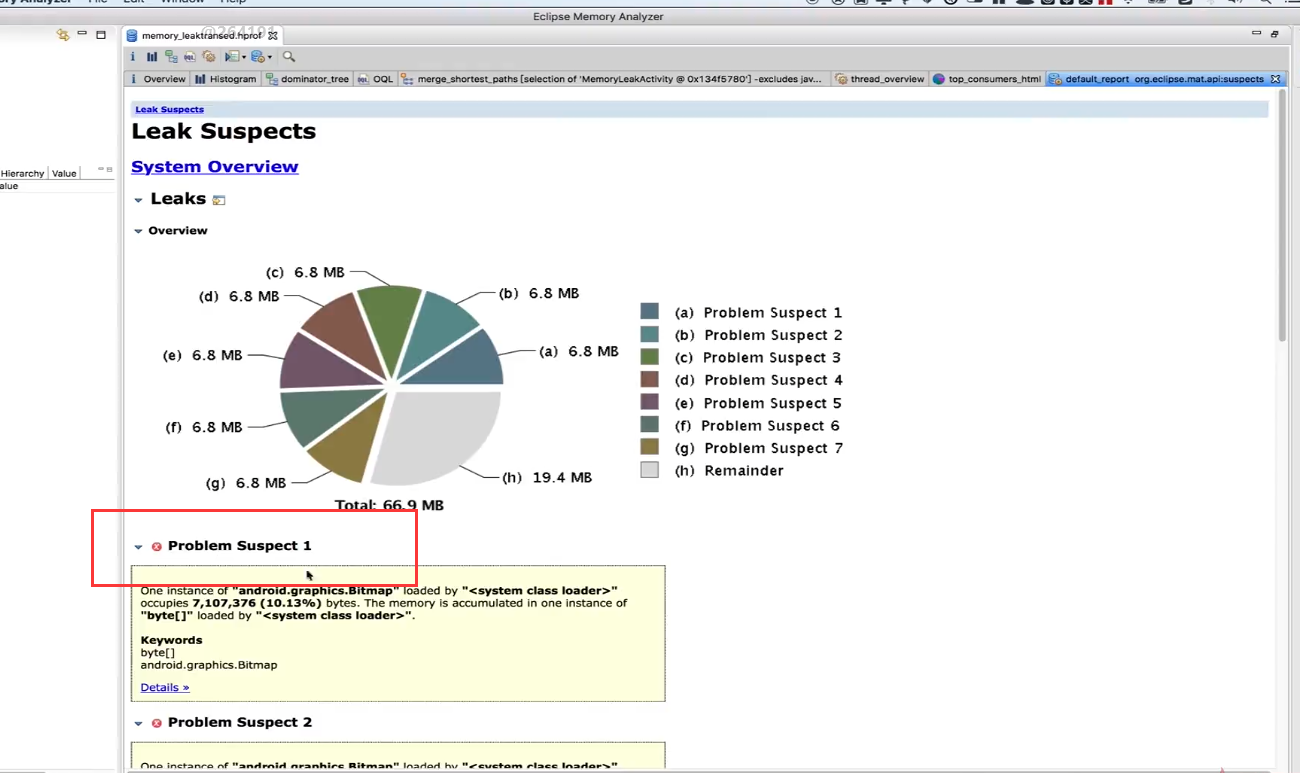This screenshot has height=773, width=1300.
Task: Click the Leak Suspects breadcrumb link
Action: tap(168, 108)
